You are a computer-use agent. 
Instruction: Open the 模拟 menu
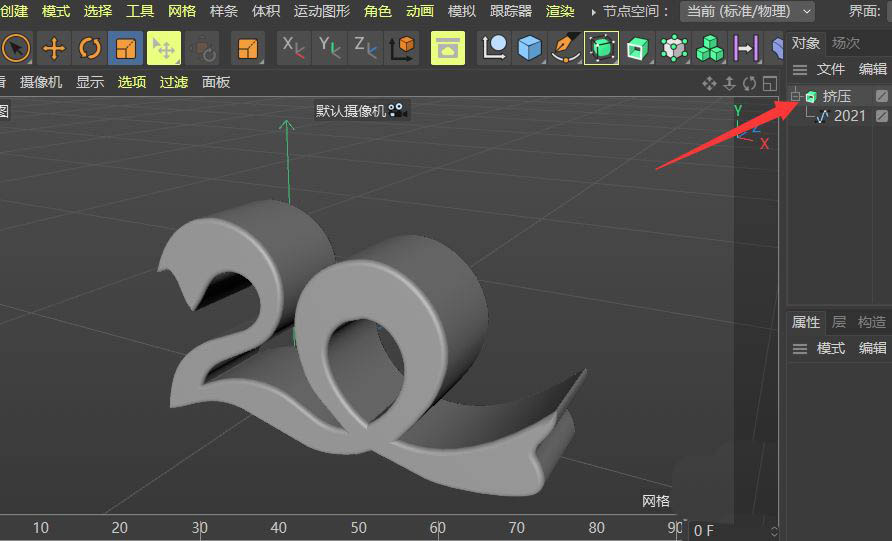coord(462,11)
